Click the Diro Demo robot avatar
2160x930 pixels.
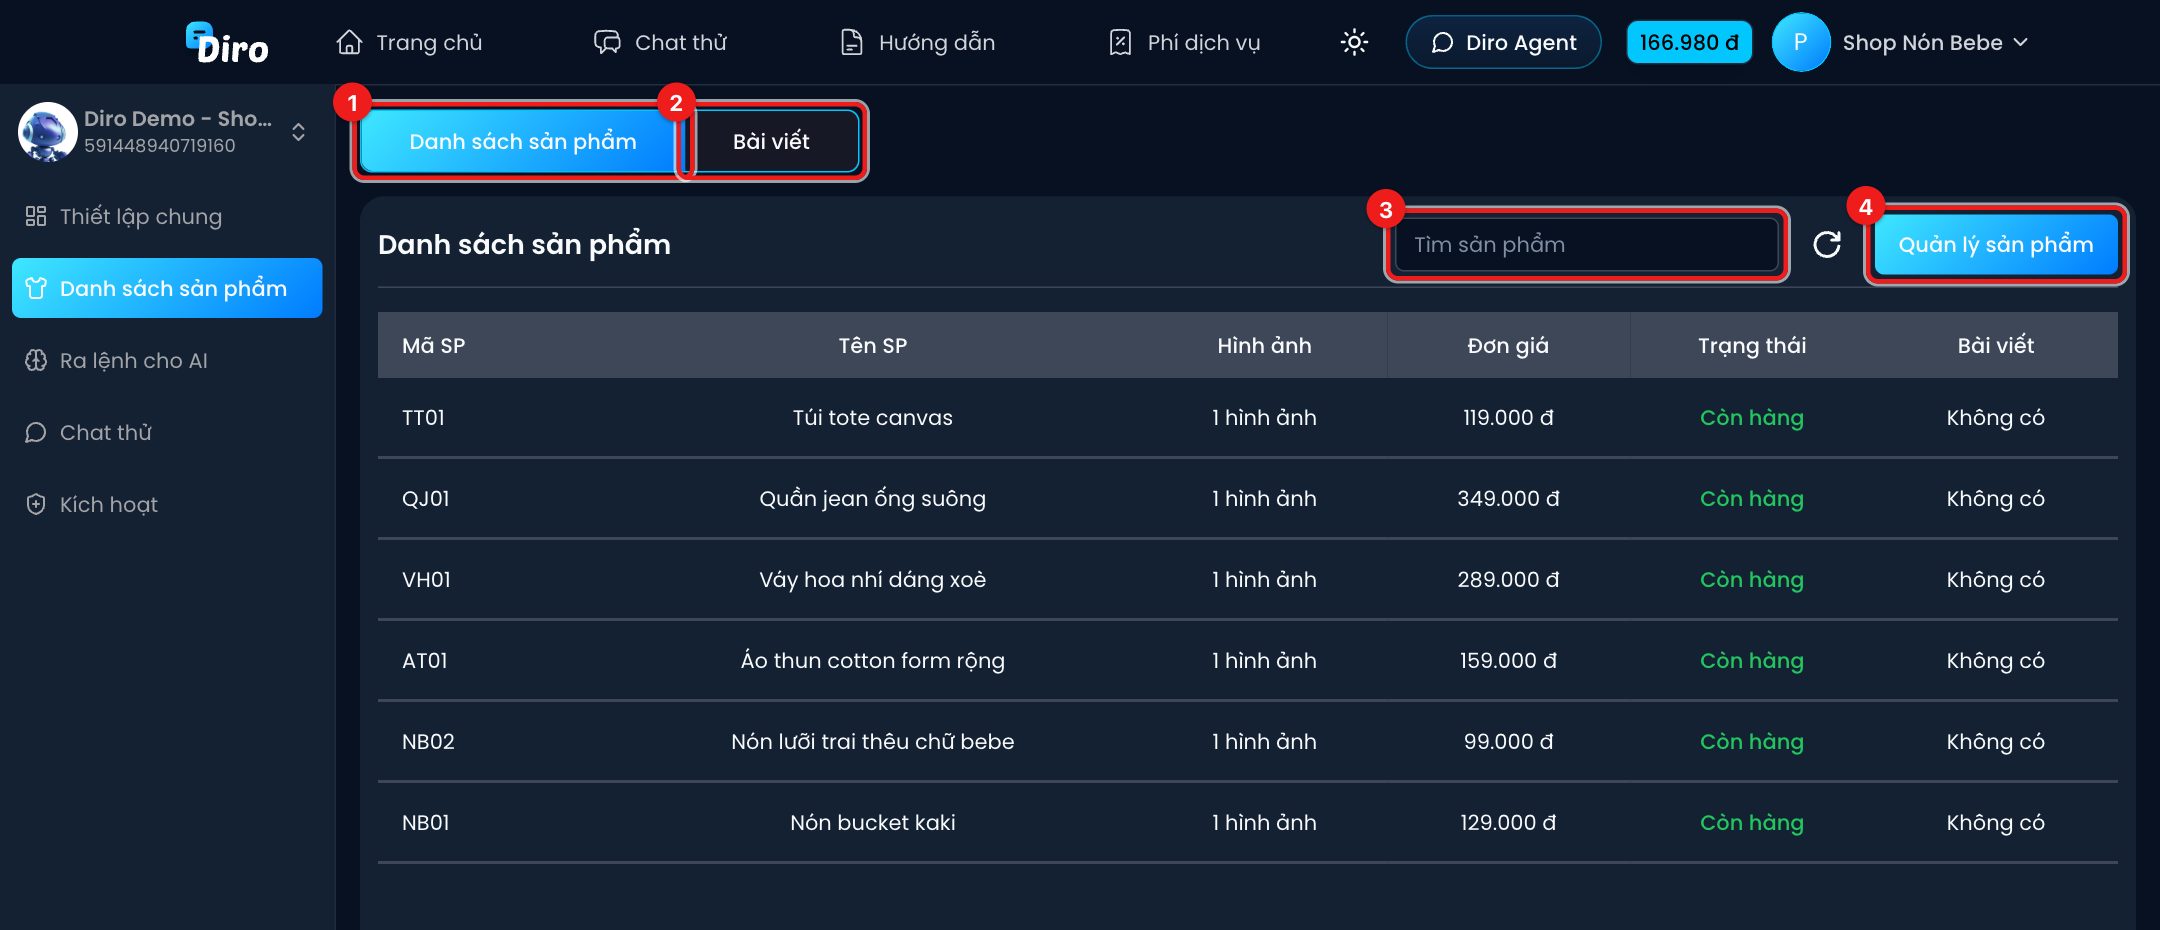(x=48, y=132)
